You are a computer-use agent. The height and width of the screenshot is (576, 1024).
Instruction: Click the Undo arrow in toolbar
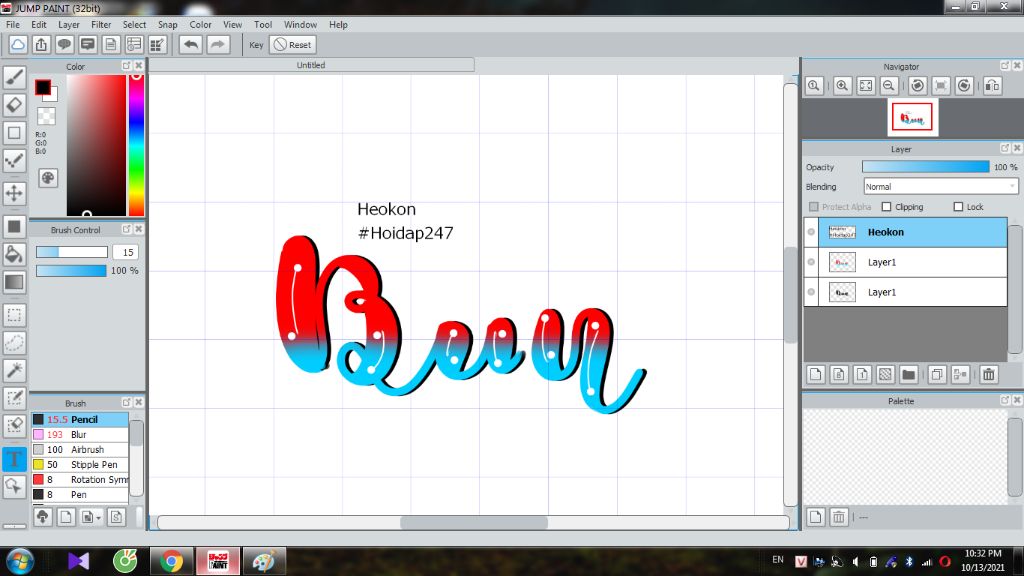point(191,44)
